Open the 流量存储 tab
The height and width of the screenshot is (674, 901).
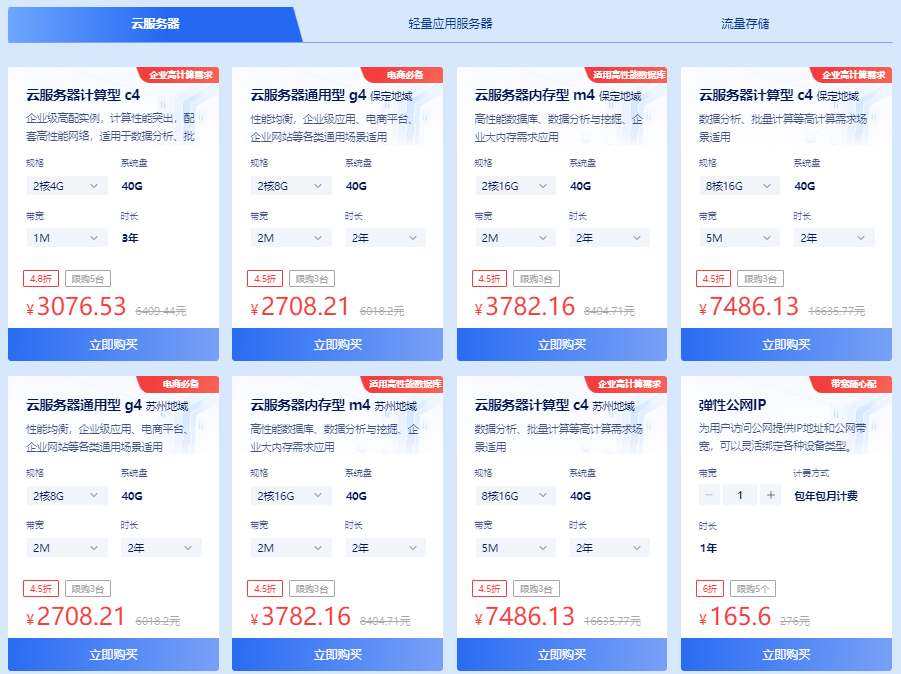[745, 24]
